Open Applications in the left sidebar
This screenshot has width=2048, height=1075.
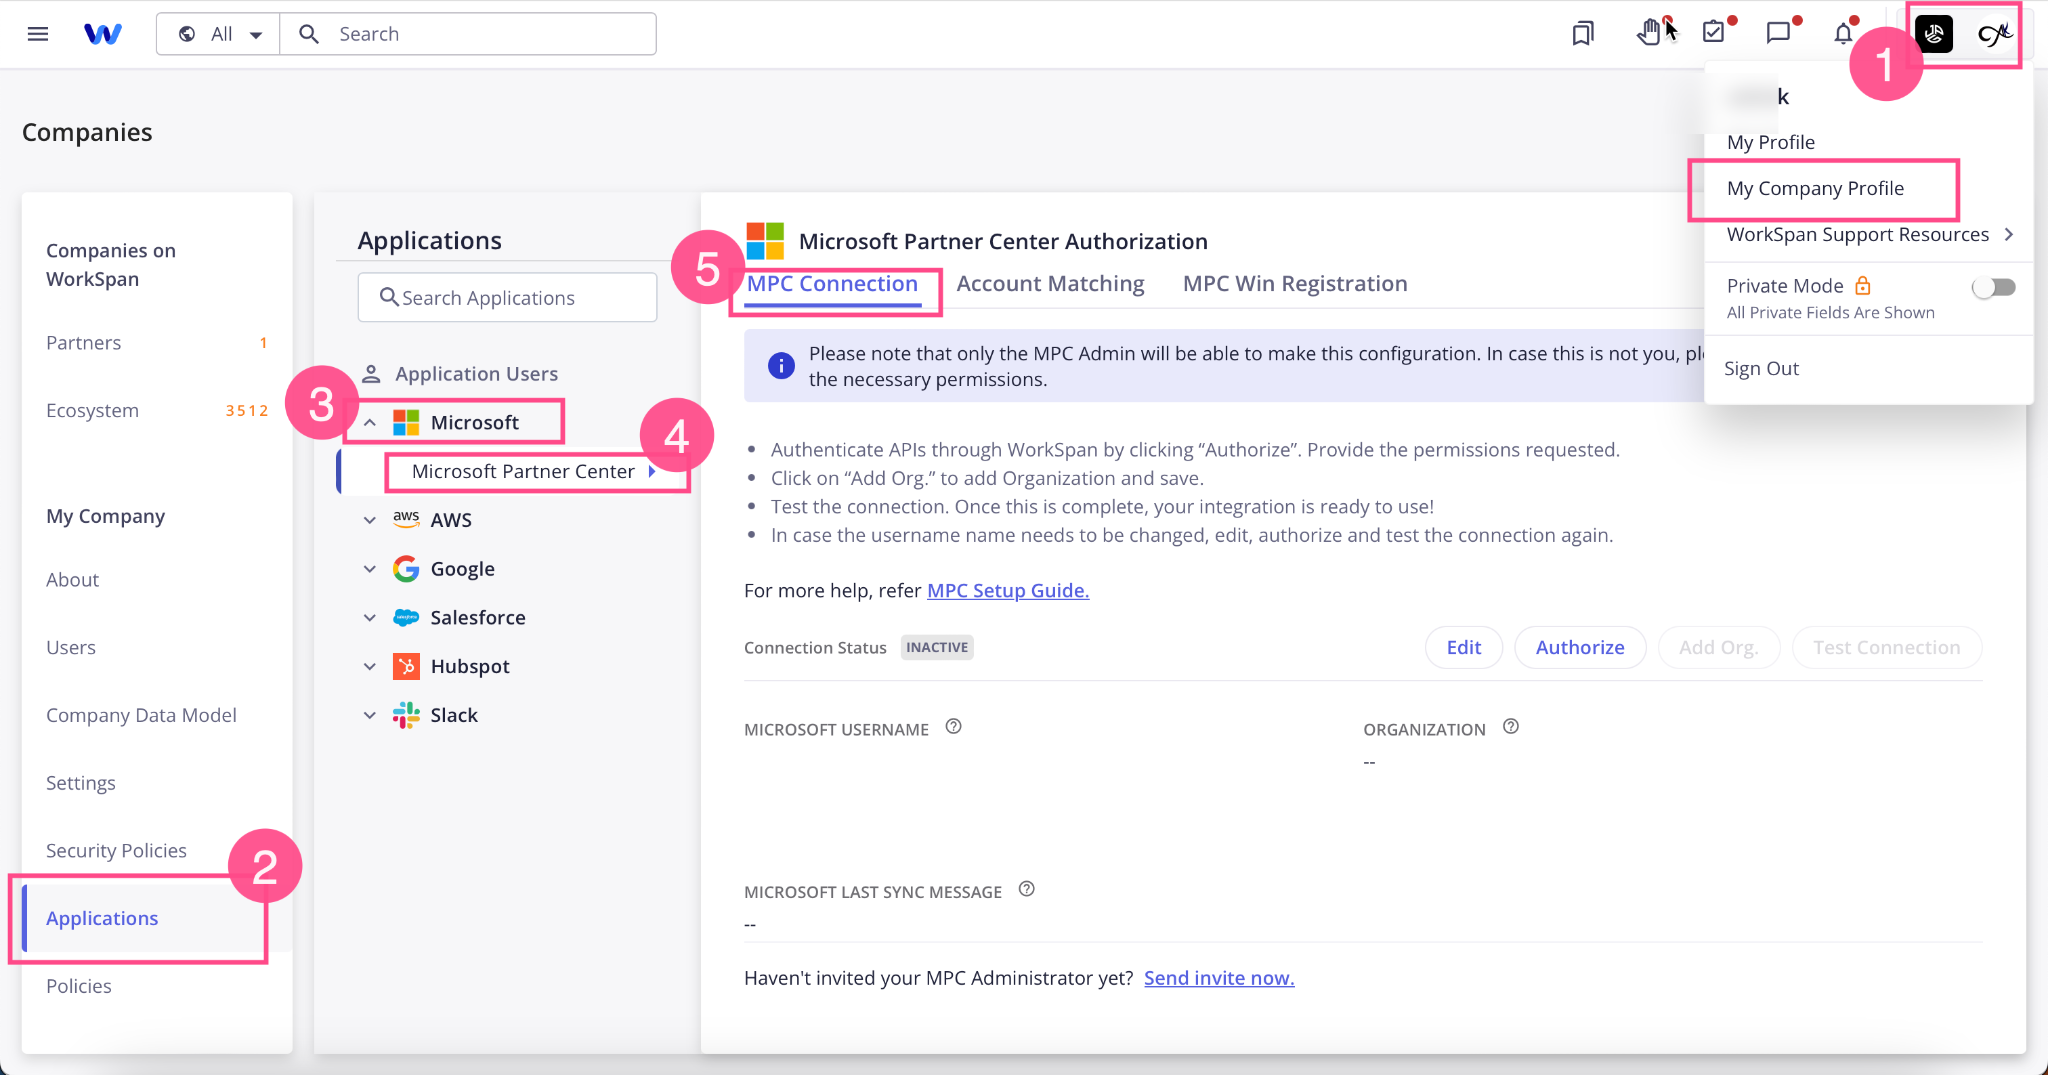coord(102,918)
